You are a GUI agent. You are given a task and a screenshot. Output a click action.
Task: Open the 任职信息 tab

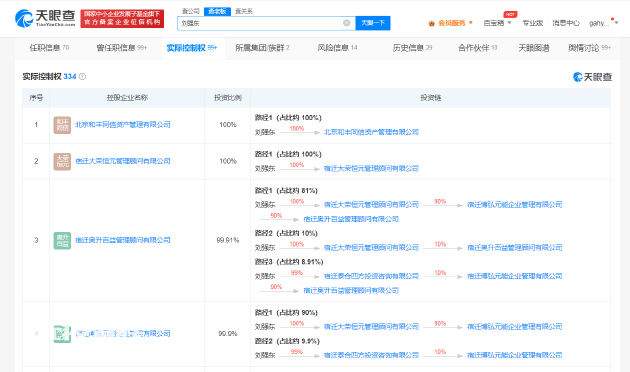tap(49, 48)
